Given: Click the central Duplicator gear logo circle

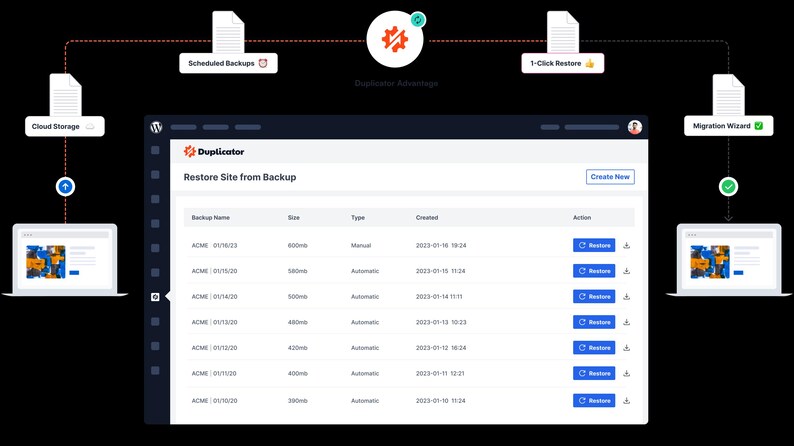Looking at the screenshot, I should pyautogui.click(x=394, y=39).
